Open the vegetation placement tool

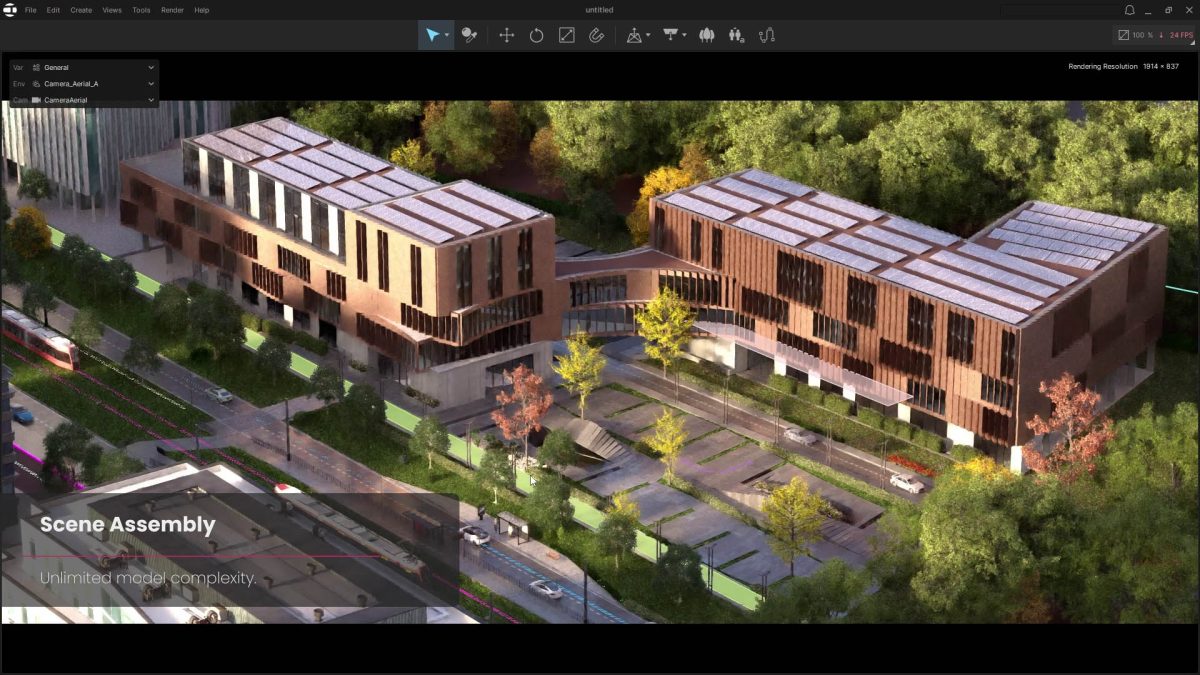[x=706, y=35]
